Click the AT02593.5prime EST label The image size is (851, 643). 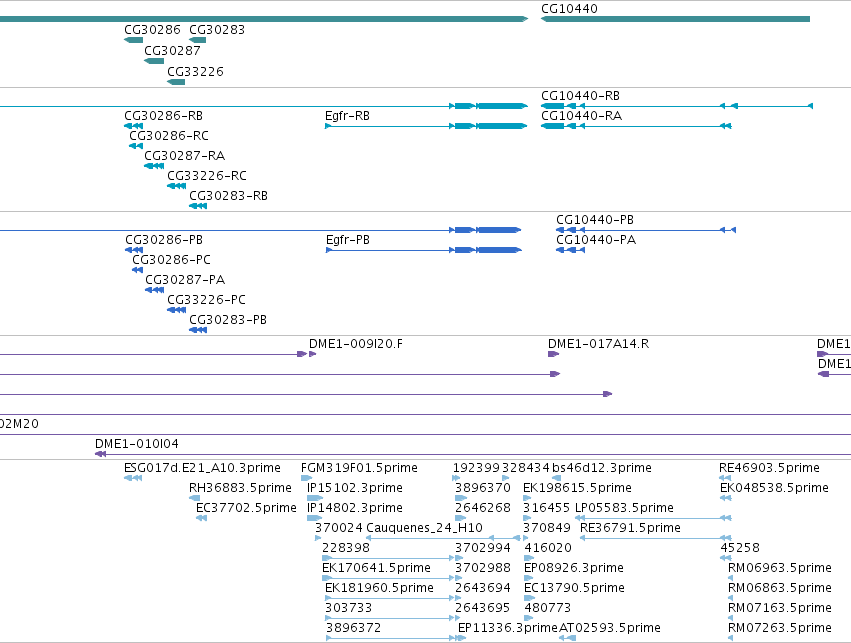tap(610, 628)
